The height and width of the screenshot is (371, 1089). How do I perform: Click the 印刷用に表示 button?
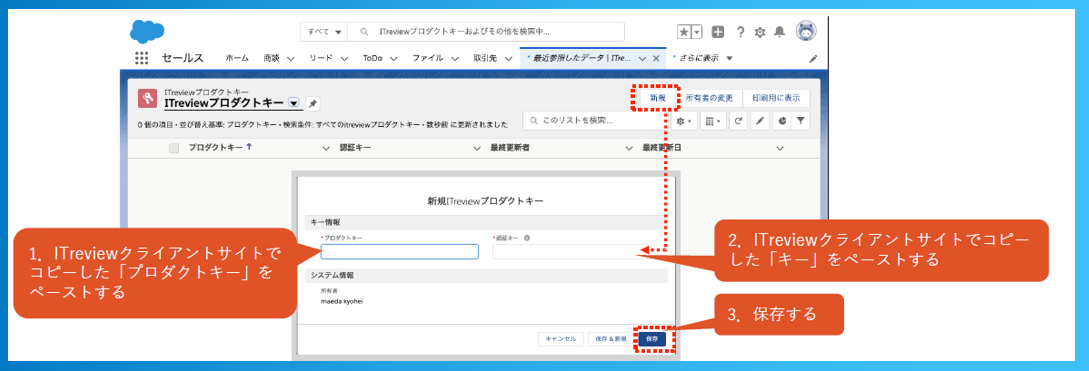pyautogui.click(x=776, y=98)
